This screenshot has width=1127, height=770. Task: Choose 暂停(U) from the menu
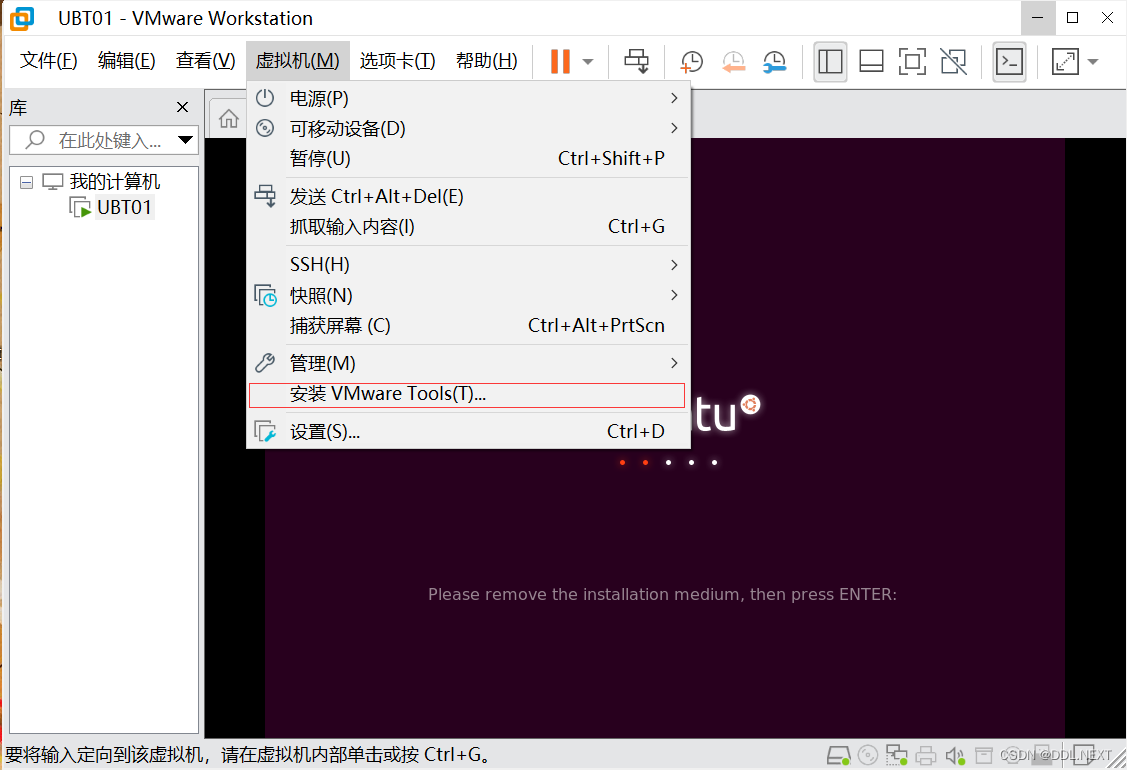(x=469, y=158)
